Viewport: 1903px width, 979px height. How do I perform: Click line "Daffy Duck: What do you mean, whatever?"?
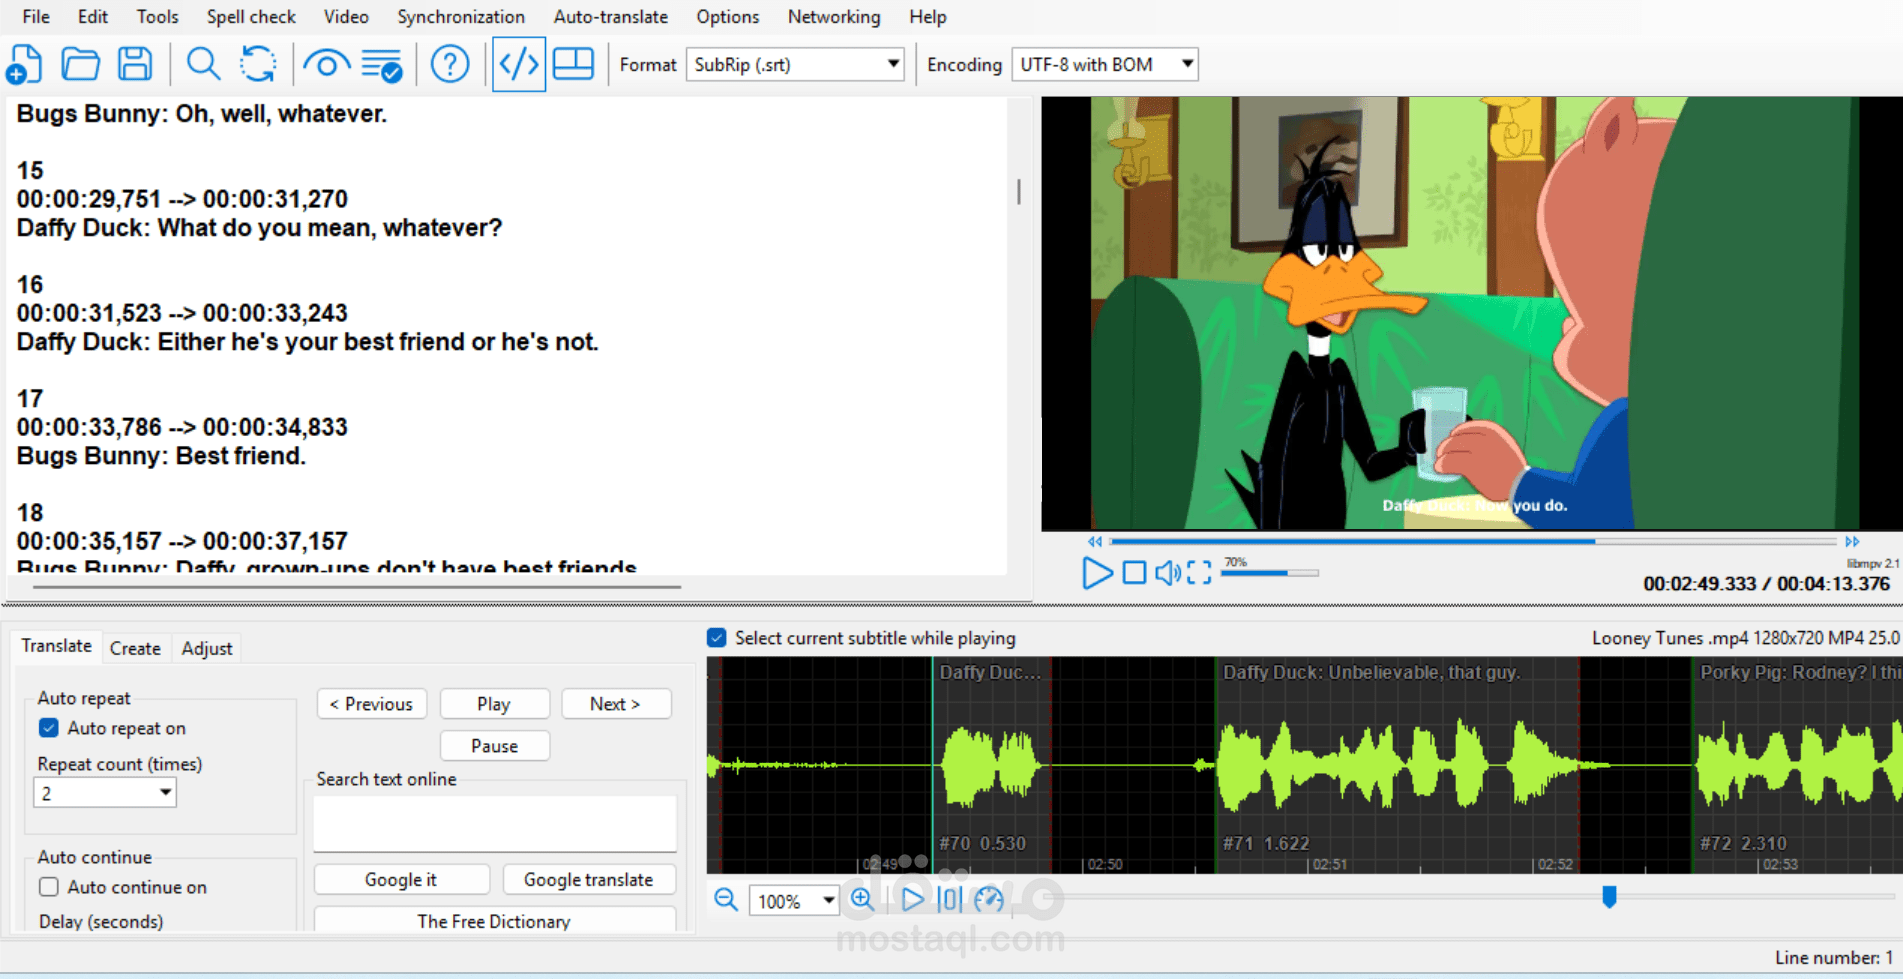tap(259, 228)
